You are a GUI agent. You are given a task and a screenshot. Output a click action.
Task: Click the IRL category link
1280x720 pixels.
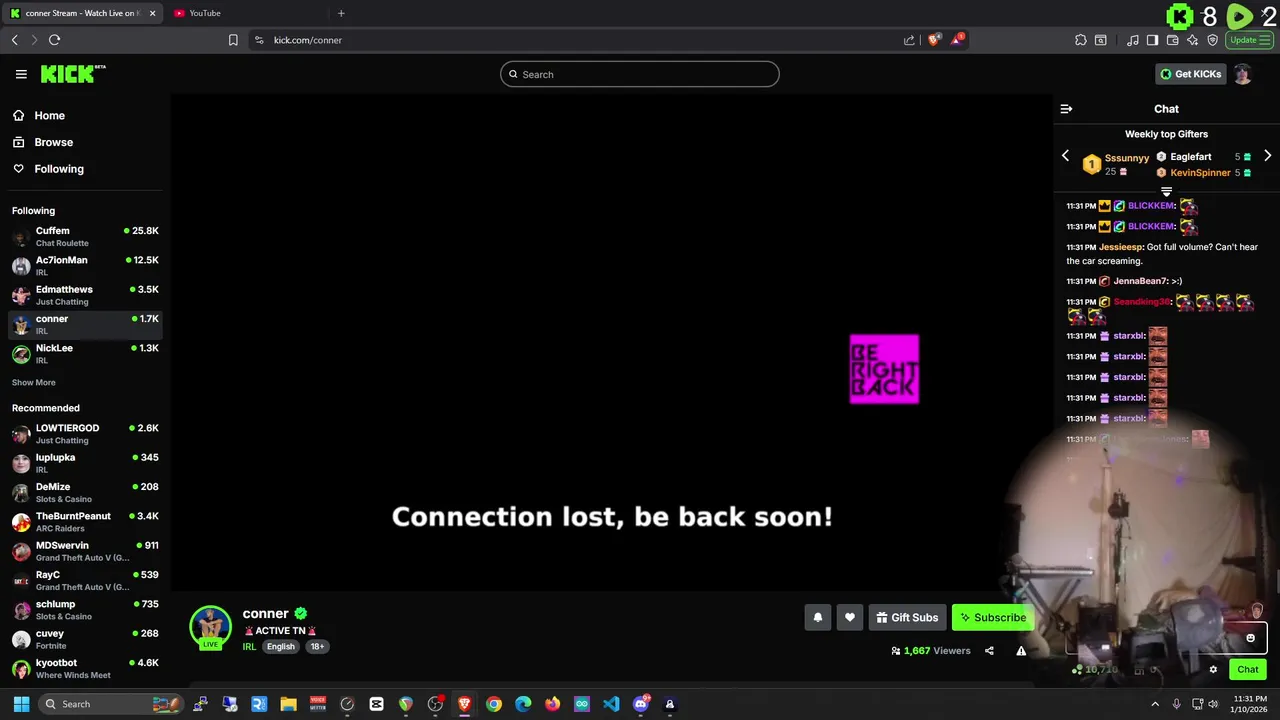coord(249,647)
